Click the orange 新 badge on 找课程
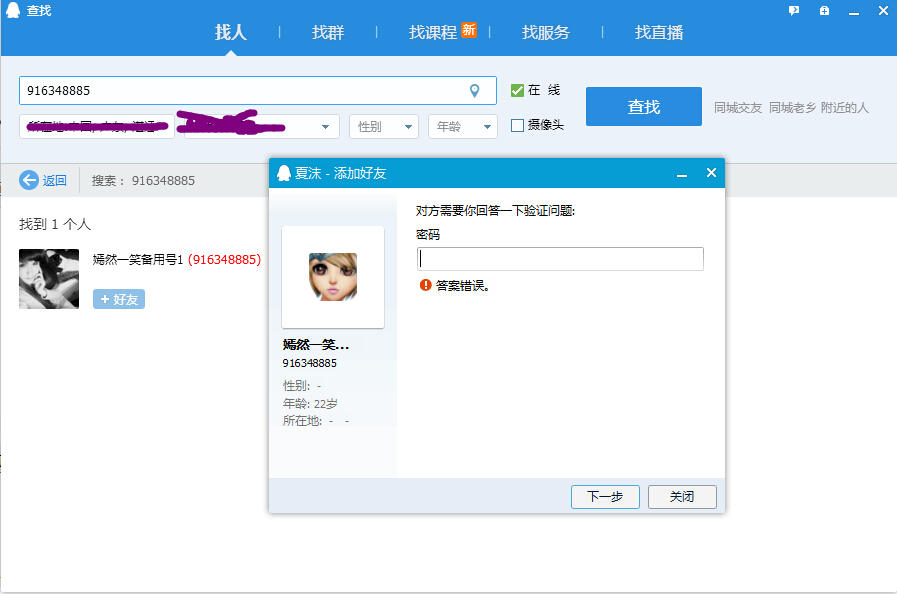 point(469,30)
